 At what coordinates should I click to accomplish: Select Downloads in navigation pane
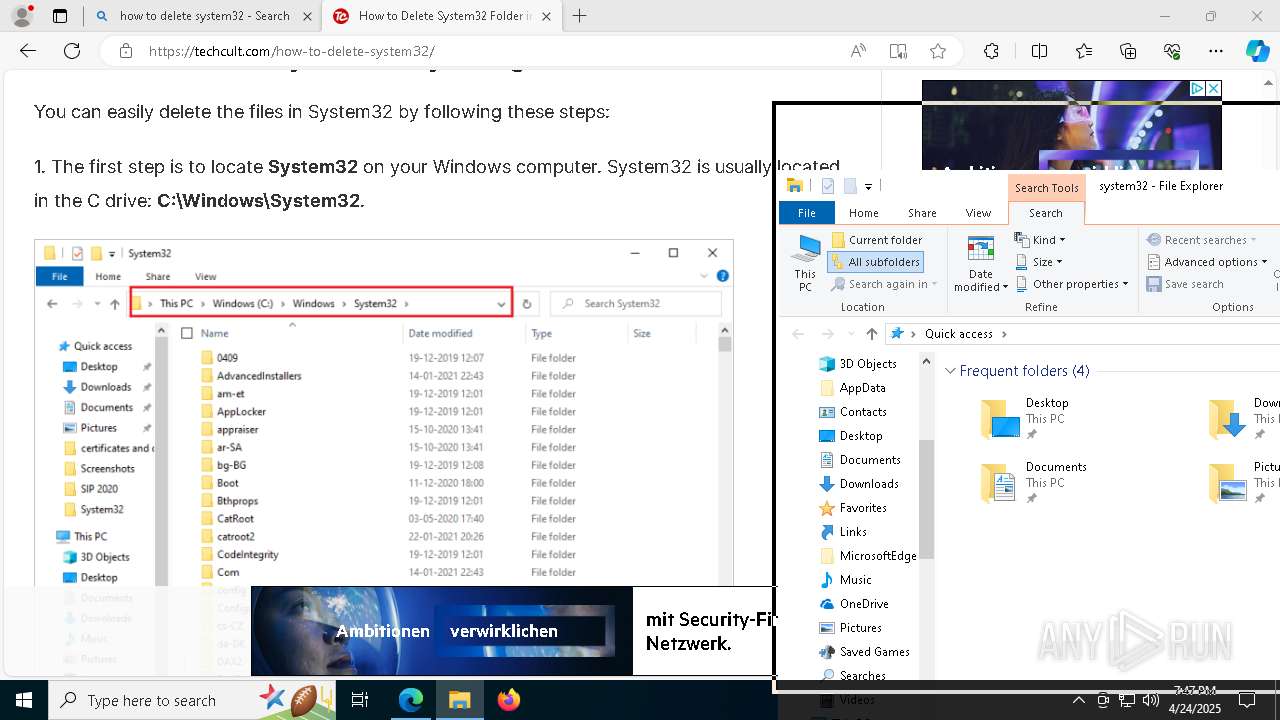[x=869, y=484]
